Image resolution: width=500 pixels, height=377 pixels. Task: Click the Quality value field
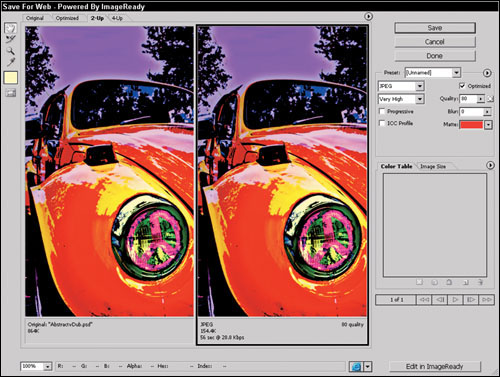pyautogui.click(x=468, y=99)
